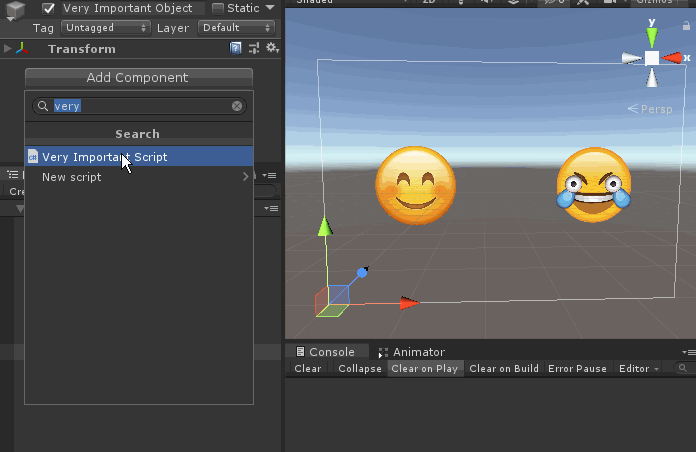Click the Hierarchy panel list icon
696x452 pixels.
coord(13,174)
